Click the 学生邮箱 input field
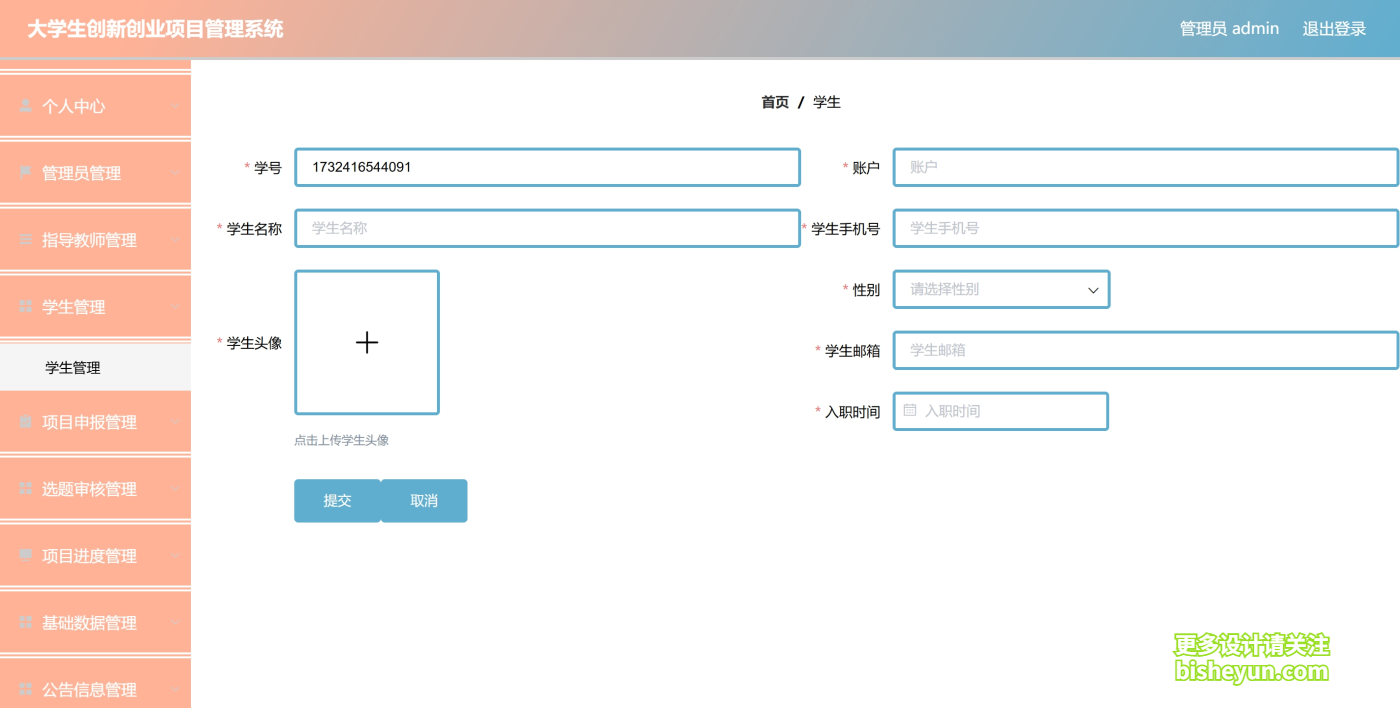Screen dimensions: 1400x708 [1146, 350]
